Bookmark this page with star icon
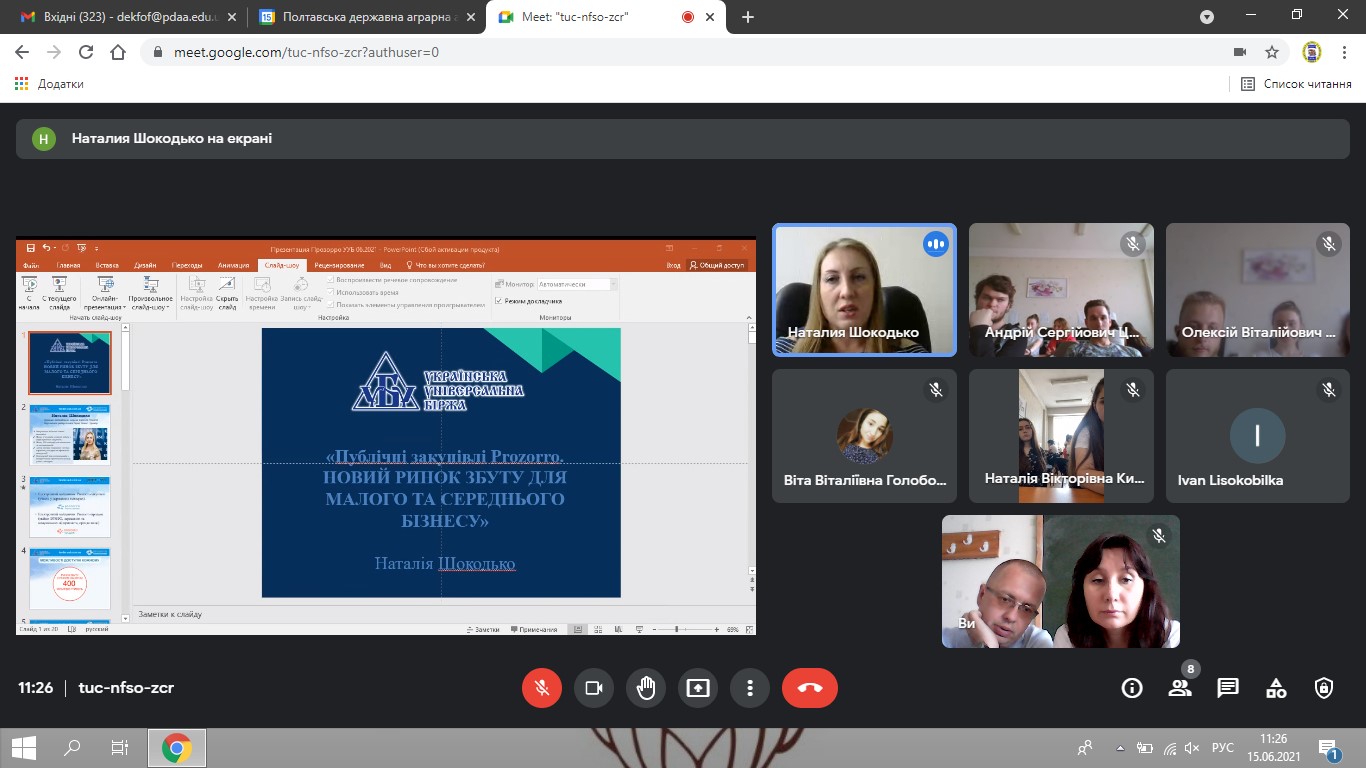This screenshot has width=1366, height=768. point(1272,52)
